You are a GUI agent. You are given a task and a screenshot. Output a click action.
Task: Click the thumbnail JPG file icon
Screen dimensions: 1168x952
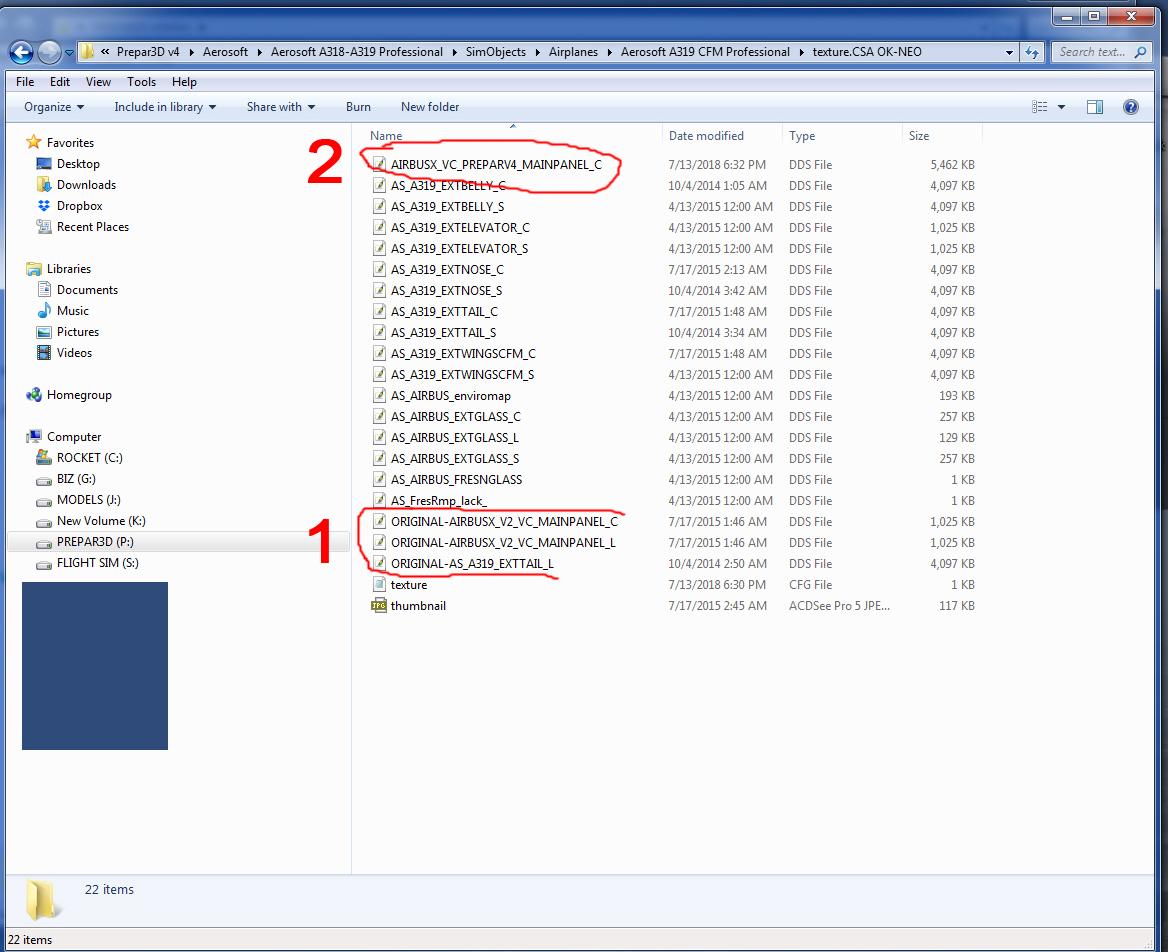point(378,606)
